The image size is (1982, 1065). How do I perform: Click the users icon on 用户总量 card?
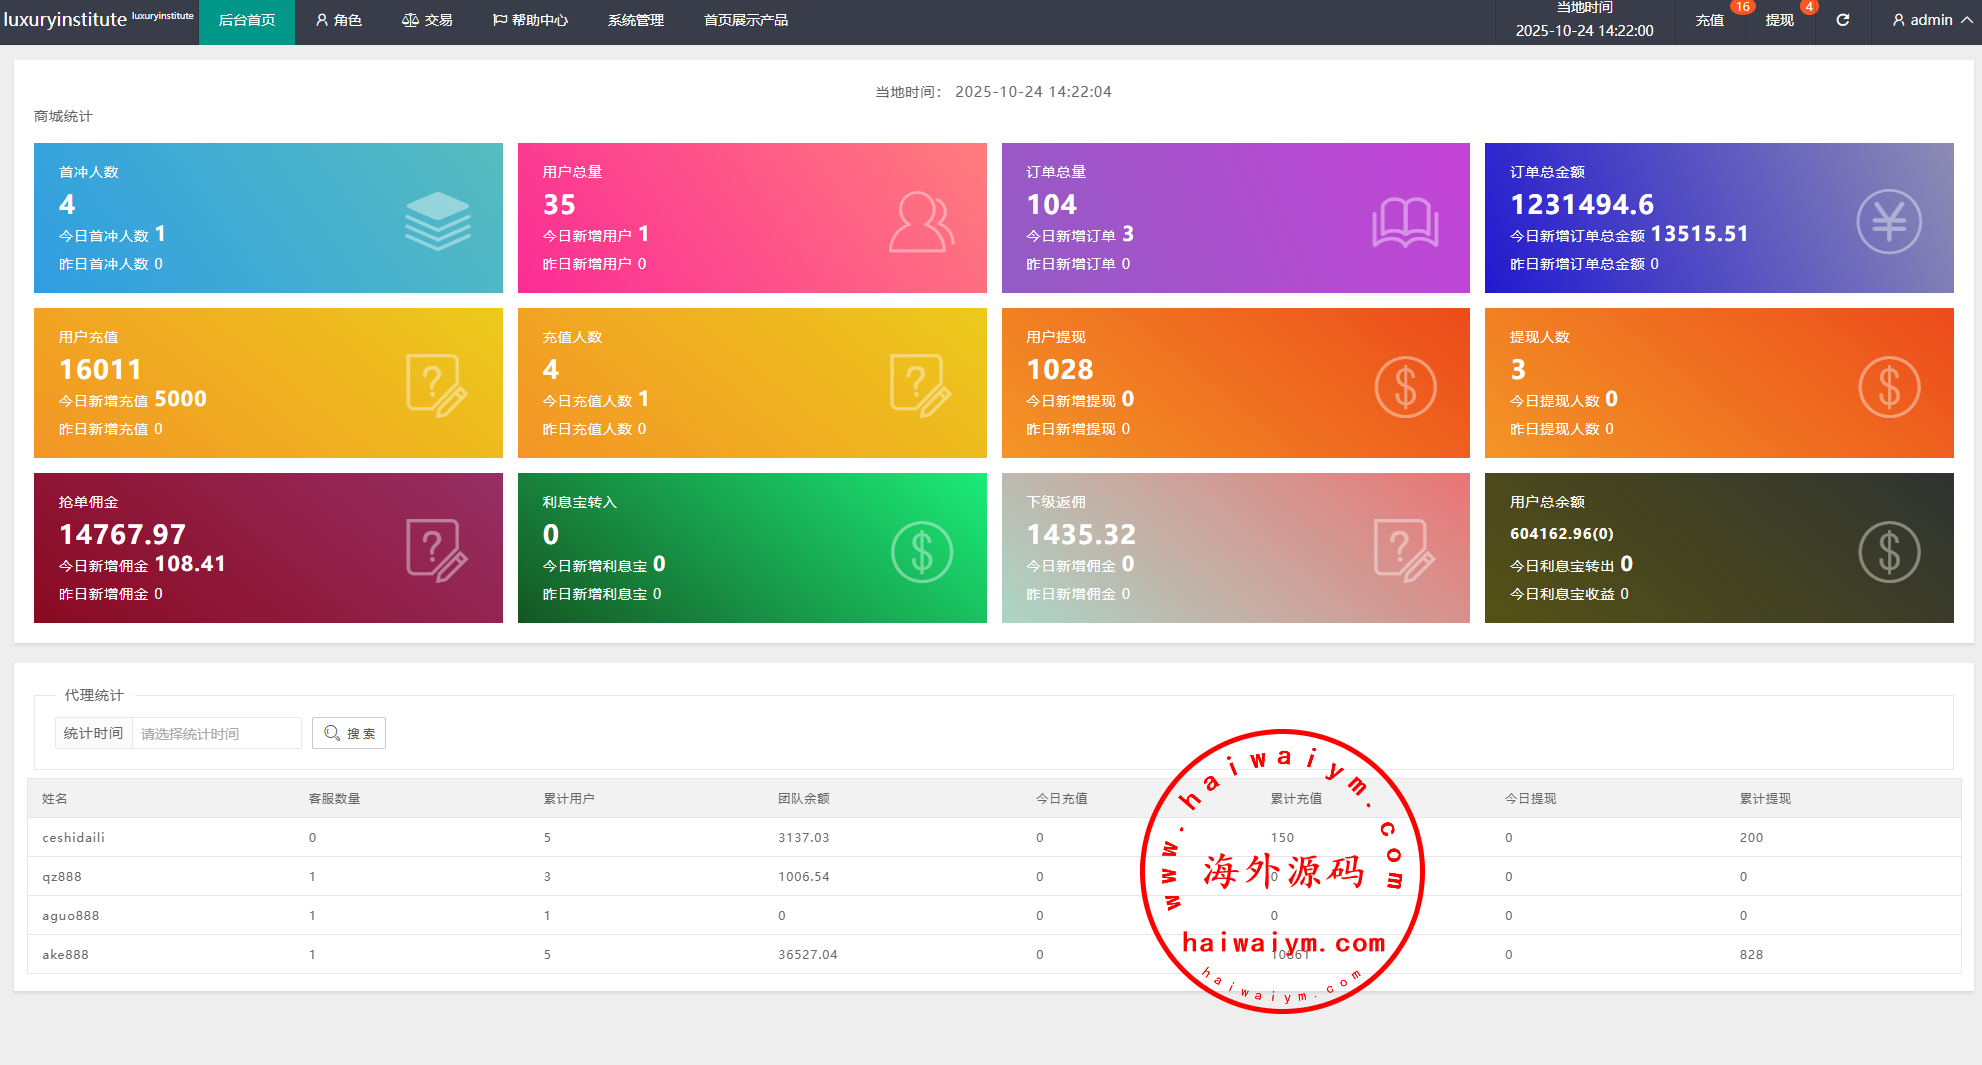921,221
